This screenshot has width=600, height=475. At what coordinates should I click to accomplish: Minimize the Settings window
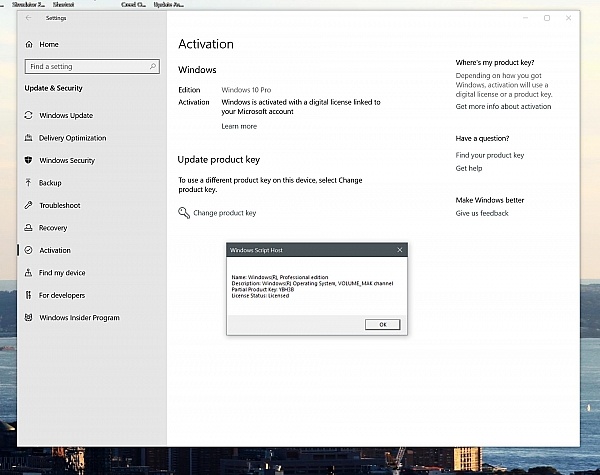(526, 18)
